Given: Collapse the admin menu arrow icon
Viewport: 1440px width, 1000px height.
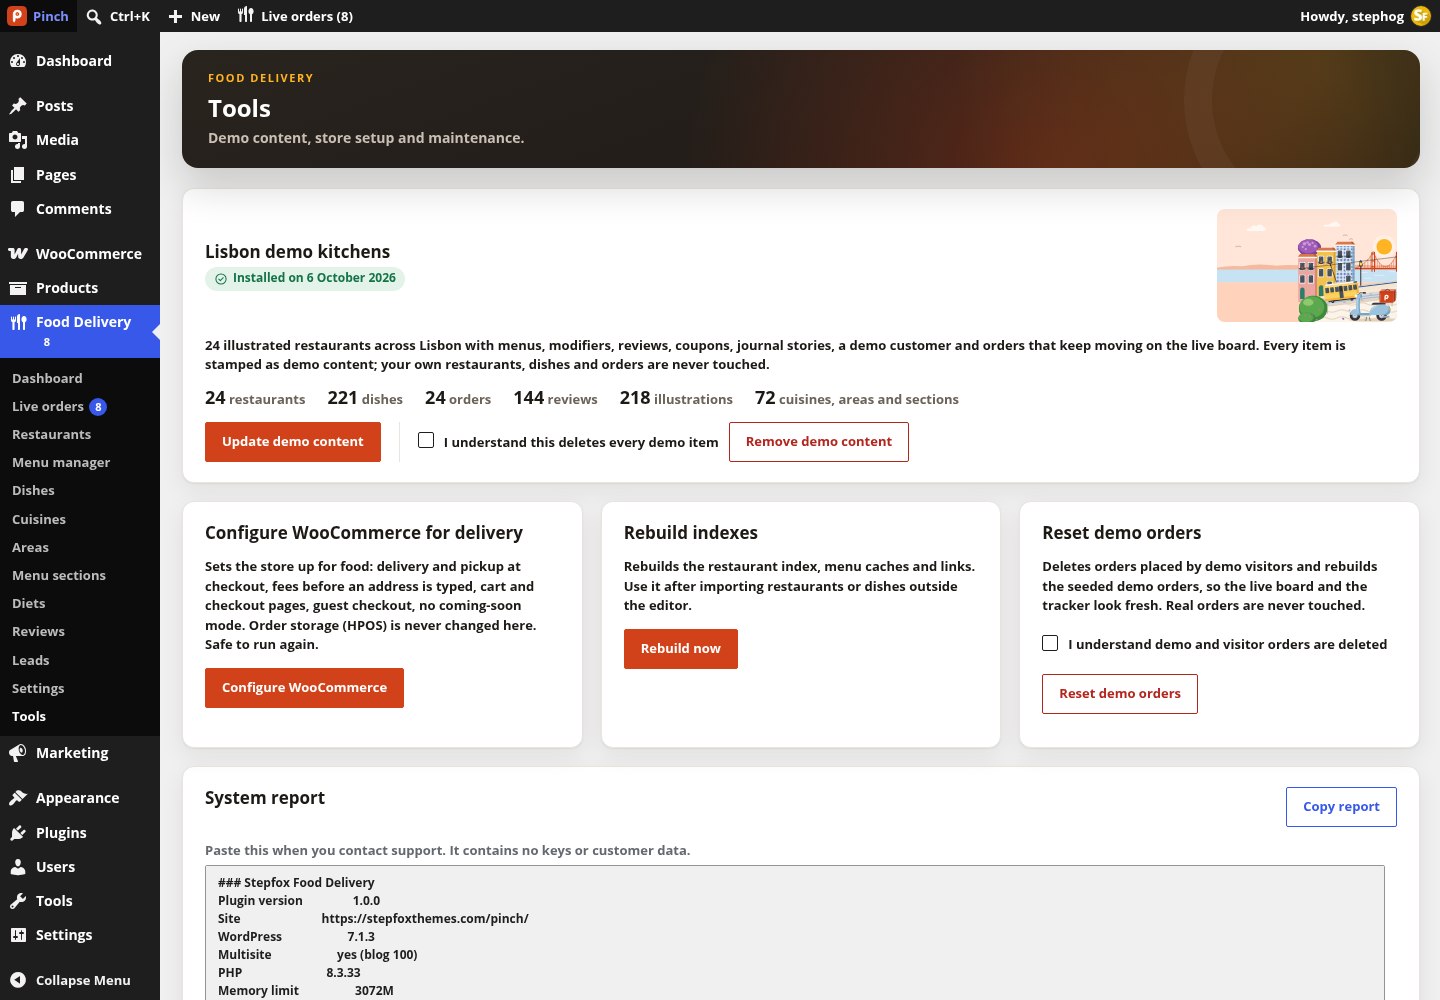Looking at the screenshot, I should coord(18,980).
